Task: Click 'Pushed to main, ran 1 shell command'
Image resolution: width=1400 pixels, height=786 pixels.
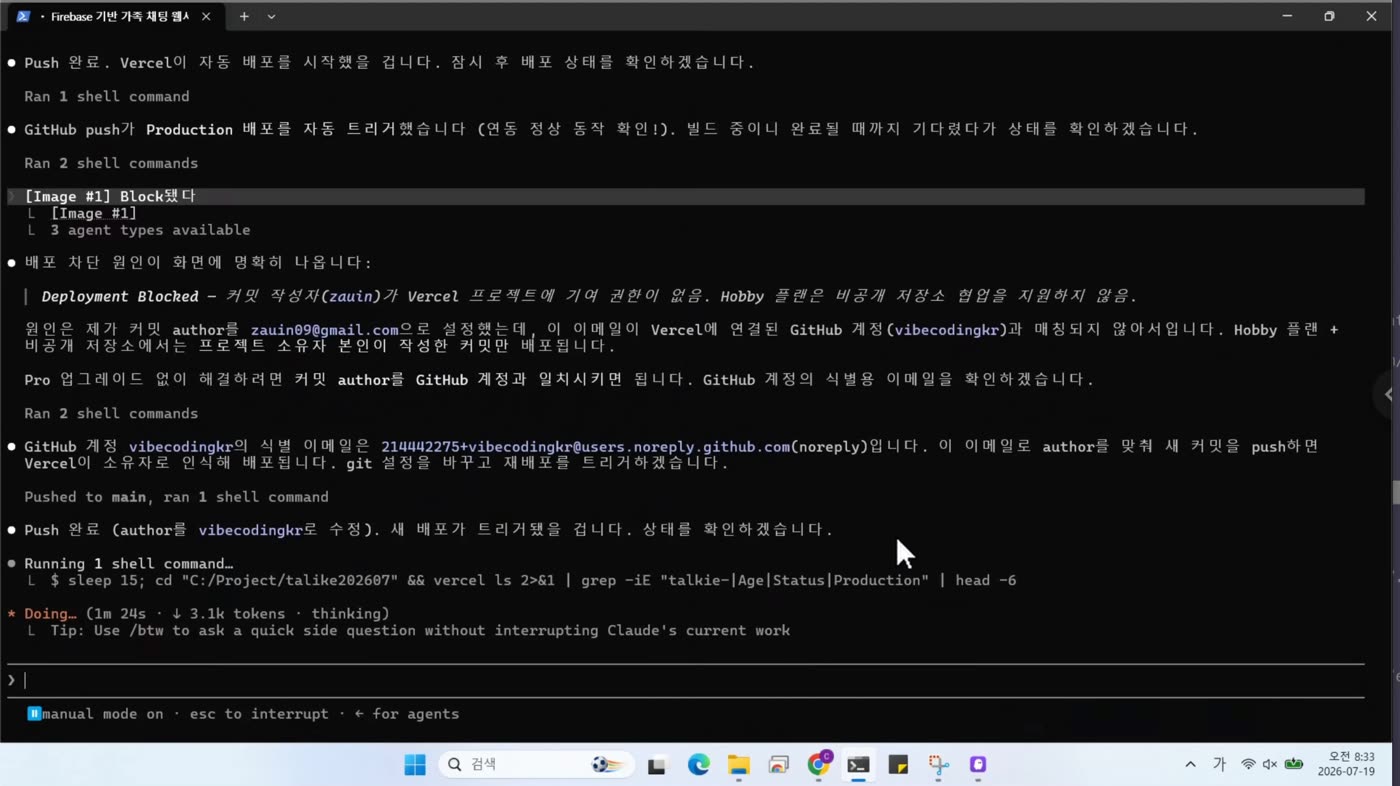Action: pos(176,497)
